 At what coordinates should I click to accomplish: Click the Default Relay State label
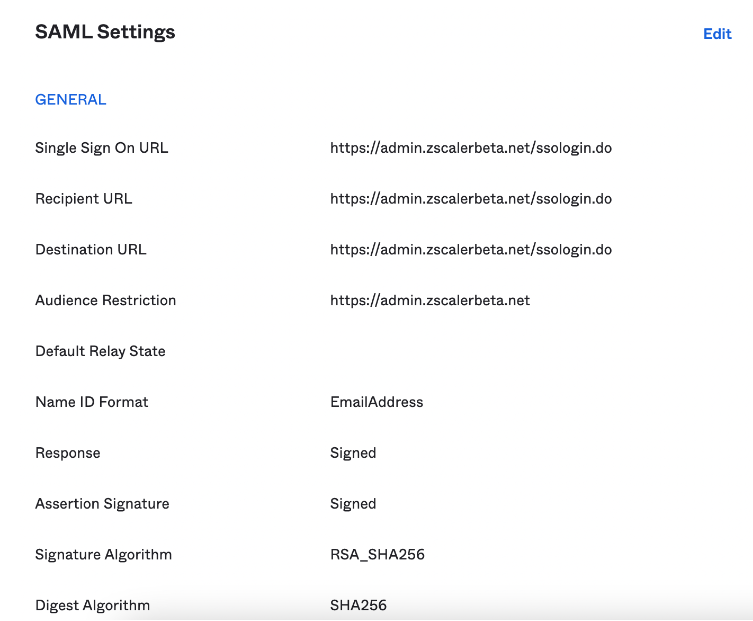tap(100, 352)
